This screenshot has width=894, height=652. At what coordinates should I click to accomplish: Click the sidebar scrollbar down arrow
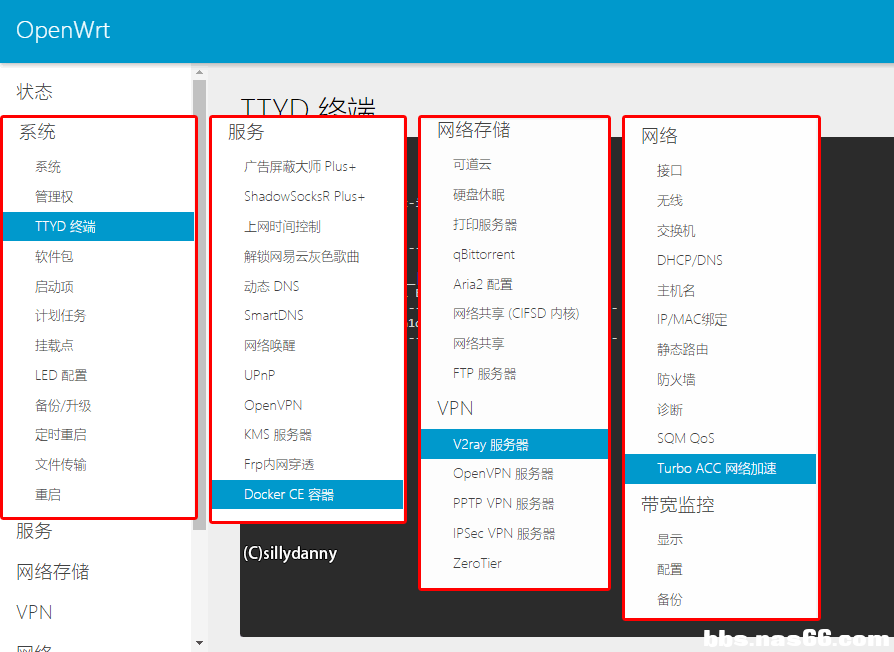click(x=199, y=643)
